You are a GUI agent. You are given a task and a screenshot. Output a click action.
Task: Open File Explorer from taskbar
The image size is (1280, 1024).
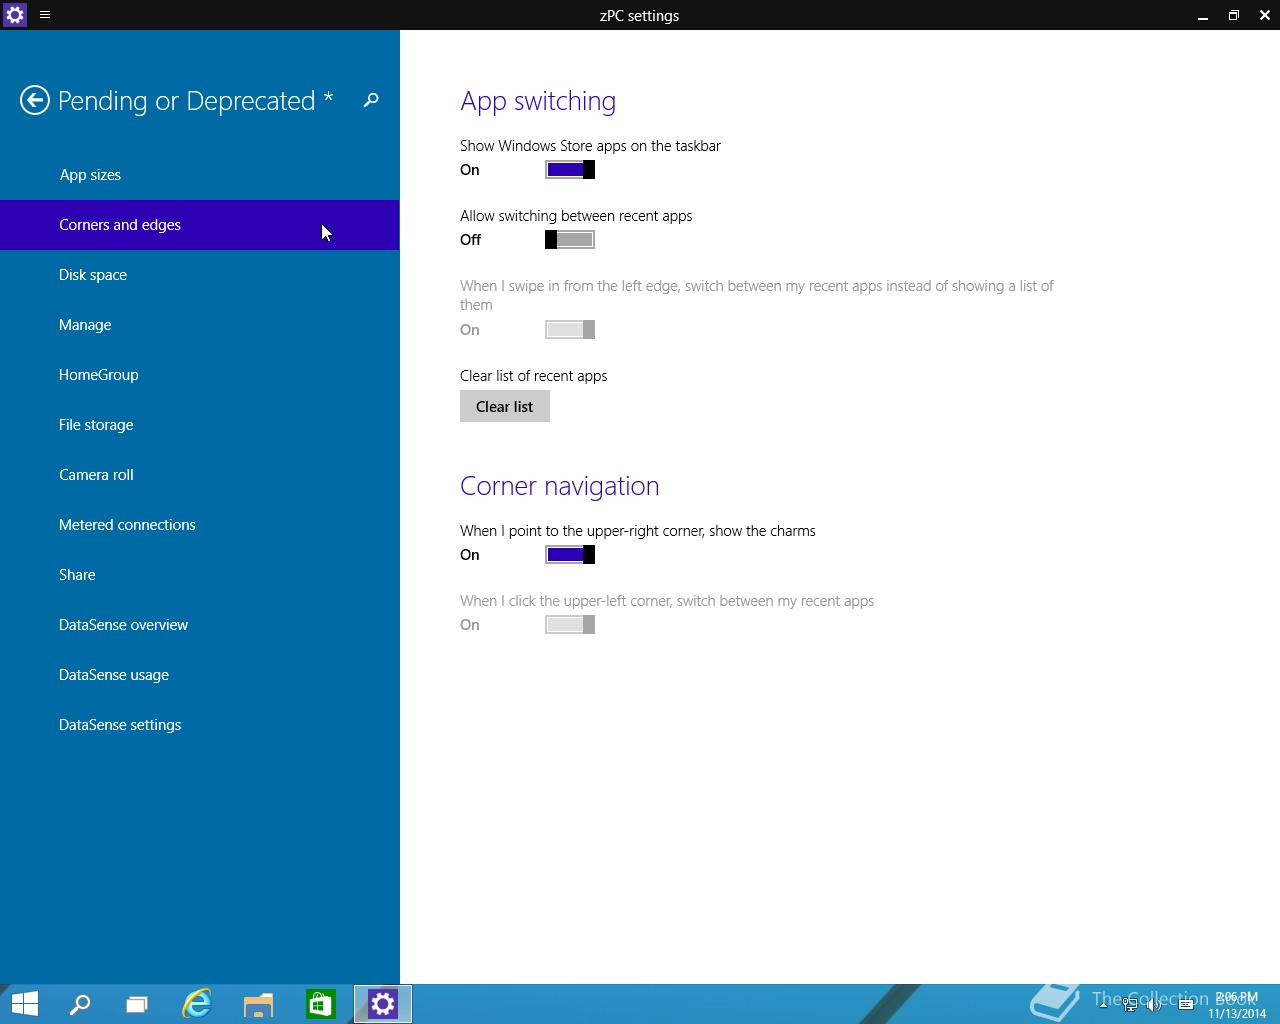tap(258, 1004)
